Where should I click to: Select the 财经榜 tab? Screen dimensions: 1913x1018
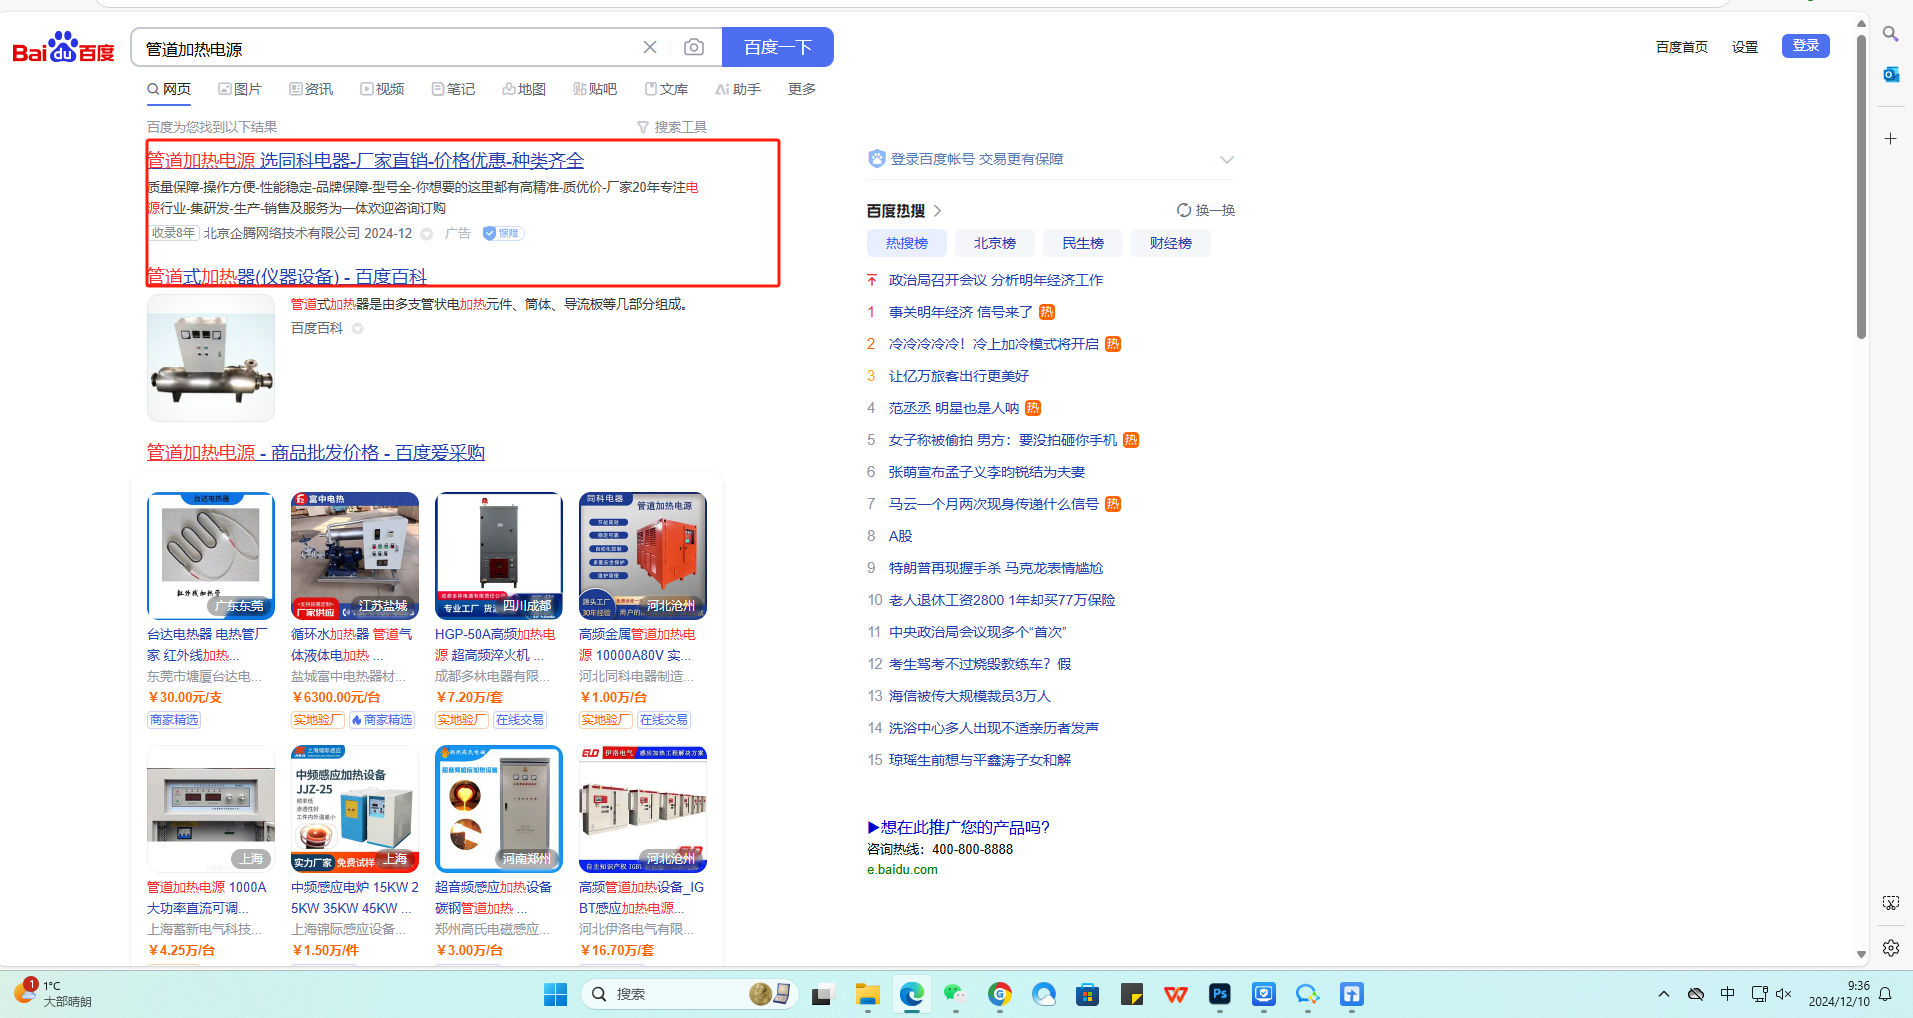[1171, 243]
